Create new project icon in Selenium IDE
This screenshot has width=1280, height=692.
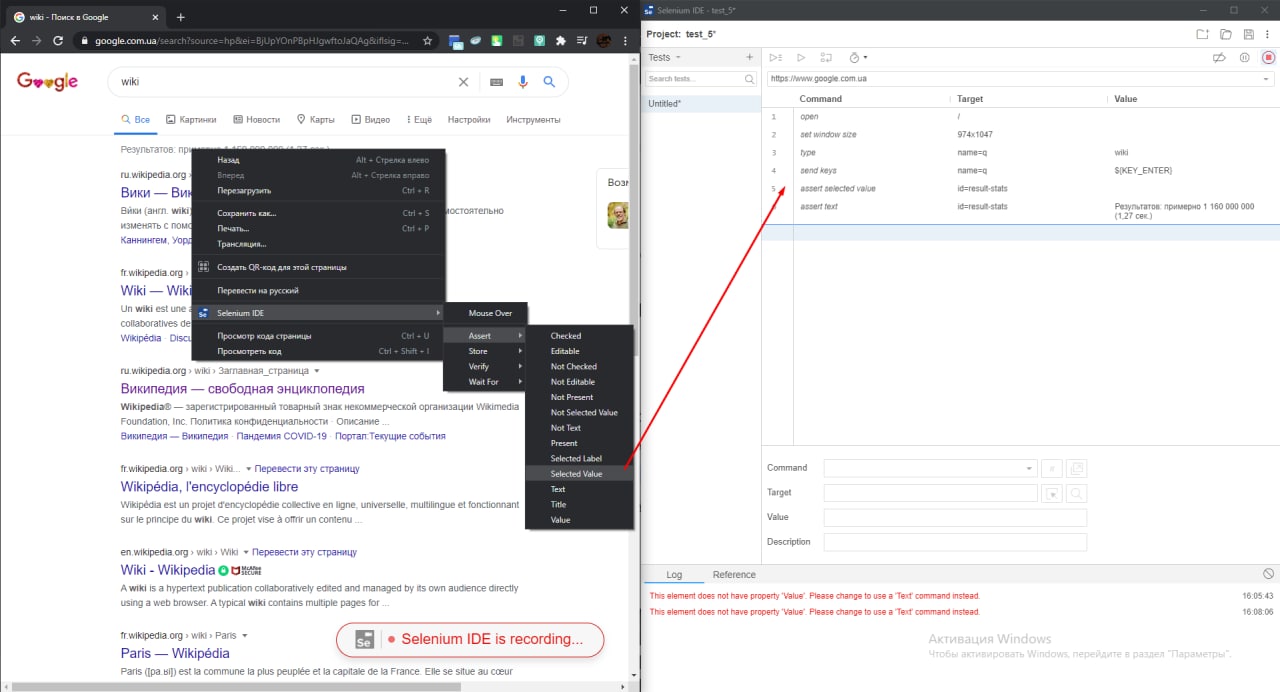click(1202, 34)
